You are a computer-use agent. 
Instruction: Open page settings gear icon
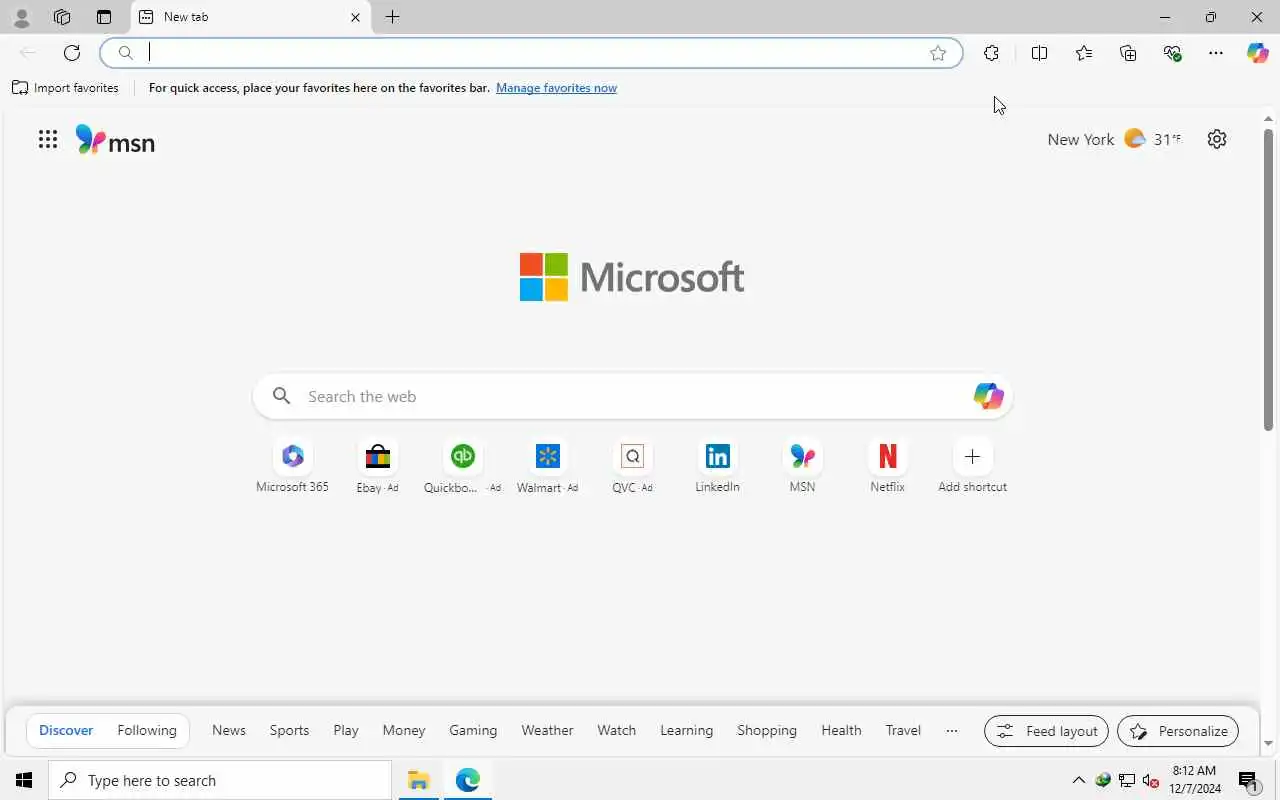click(1217, 139)
